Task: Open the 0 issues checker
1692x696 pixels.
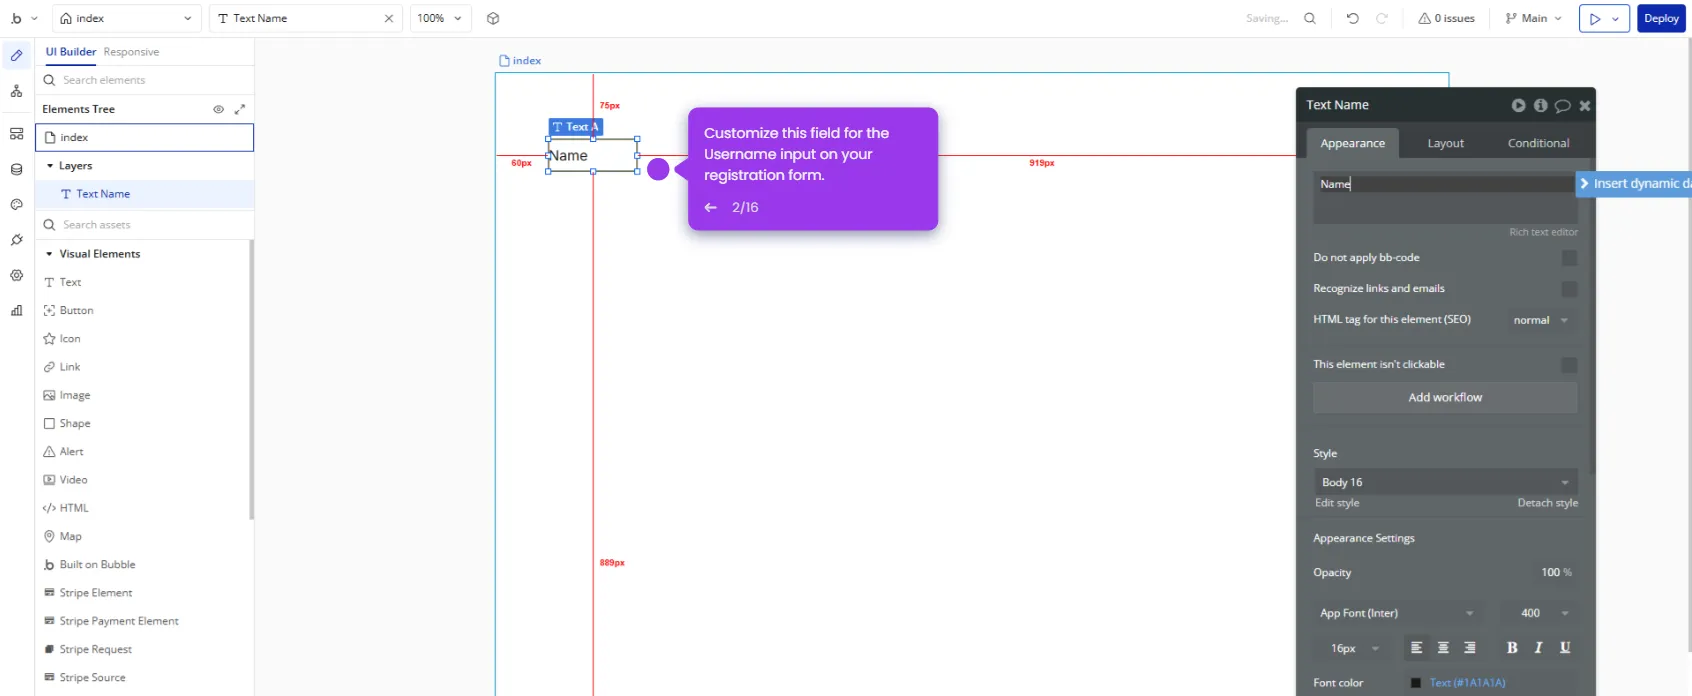Action: pos(1446,18)
